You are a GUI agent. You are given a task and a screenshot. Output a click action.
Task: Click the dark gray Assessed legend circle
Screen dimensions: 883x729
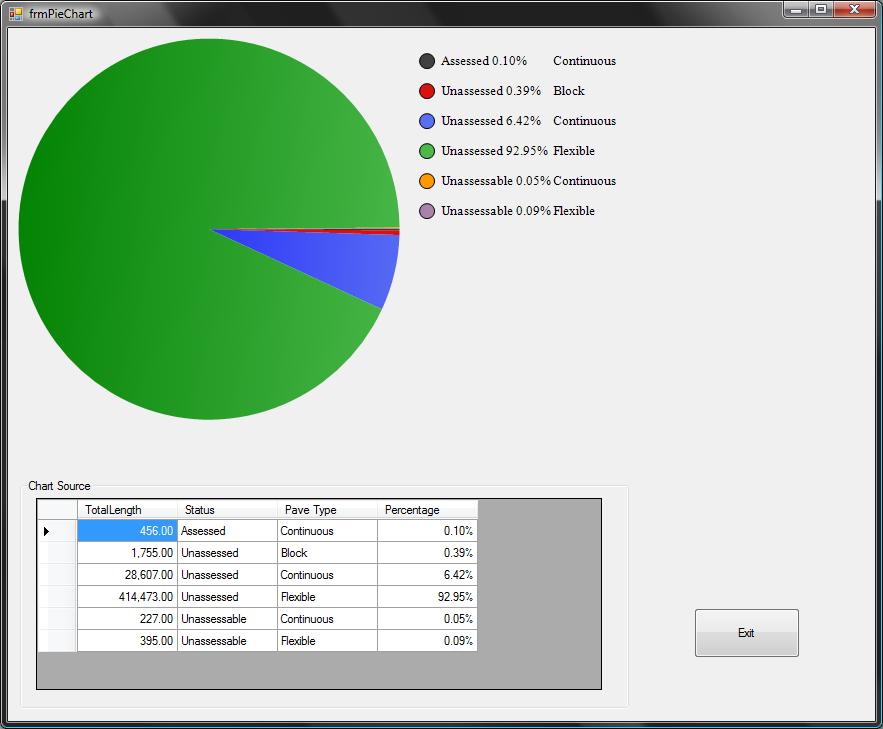click(427, 61)
